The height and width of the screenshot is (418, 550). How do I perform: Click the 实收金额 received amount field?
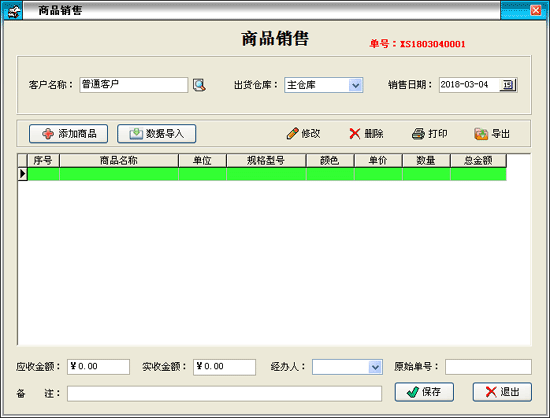[x=224, y=367]
